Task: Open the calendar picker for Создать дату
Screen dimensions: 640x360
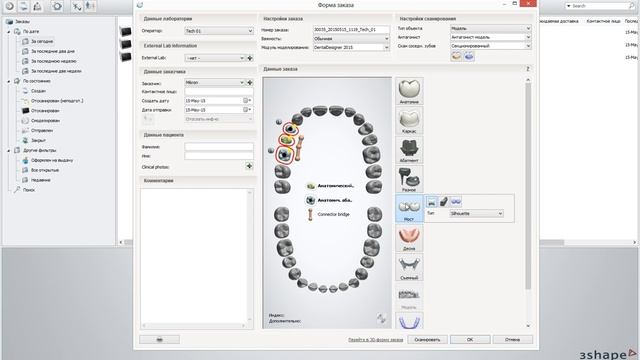Action: pyautogui.click(x=247, y=100)
